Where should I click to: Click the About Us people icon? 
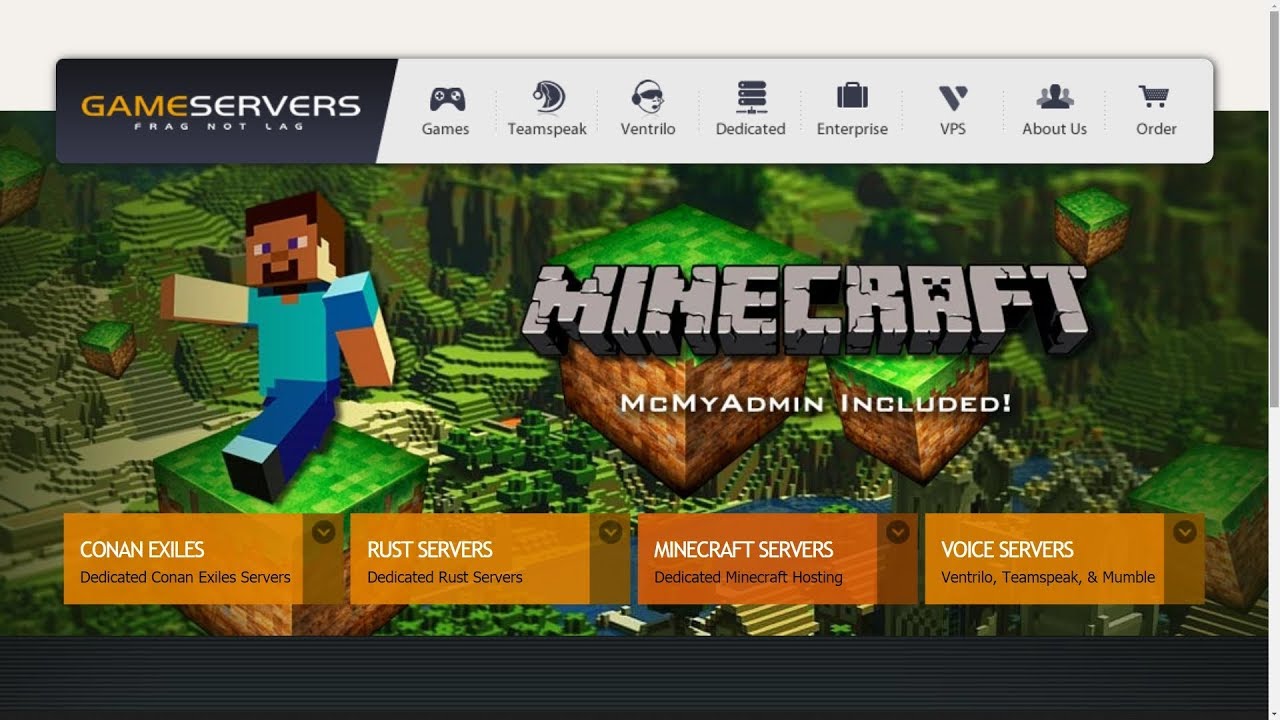coord(1055,97)
